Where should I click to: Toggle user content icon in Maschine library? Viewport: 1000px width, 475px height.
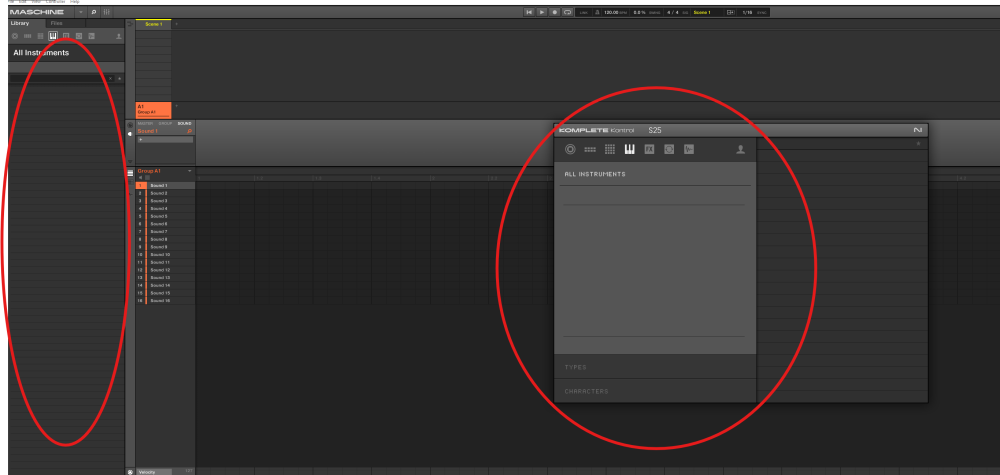coord(119,36)
